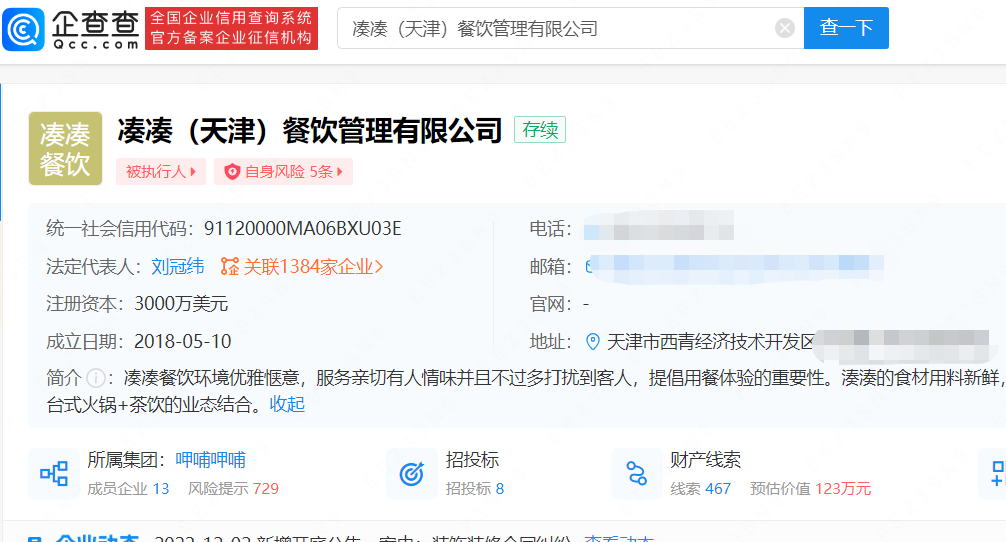Open the 被执行人 risk tag

point(161,171)
